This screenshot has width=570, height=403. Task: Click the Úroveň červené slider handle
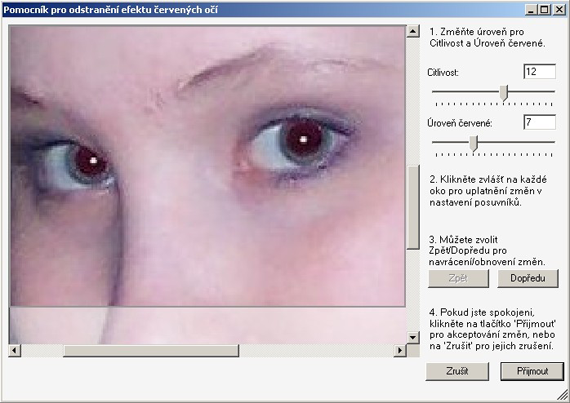coord(473,144)
